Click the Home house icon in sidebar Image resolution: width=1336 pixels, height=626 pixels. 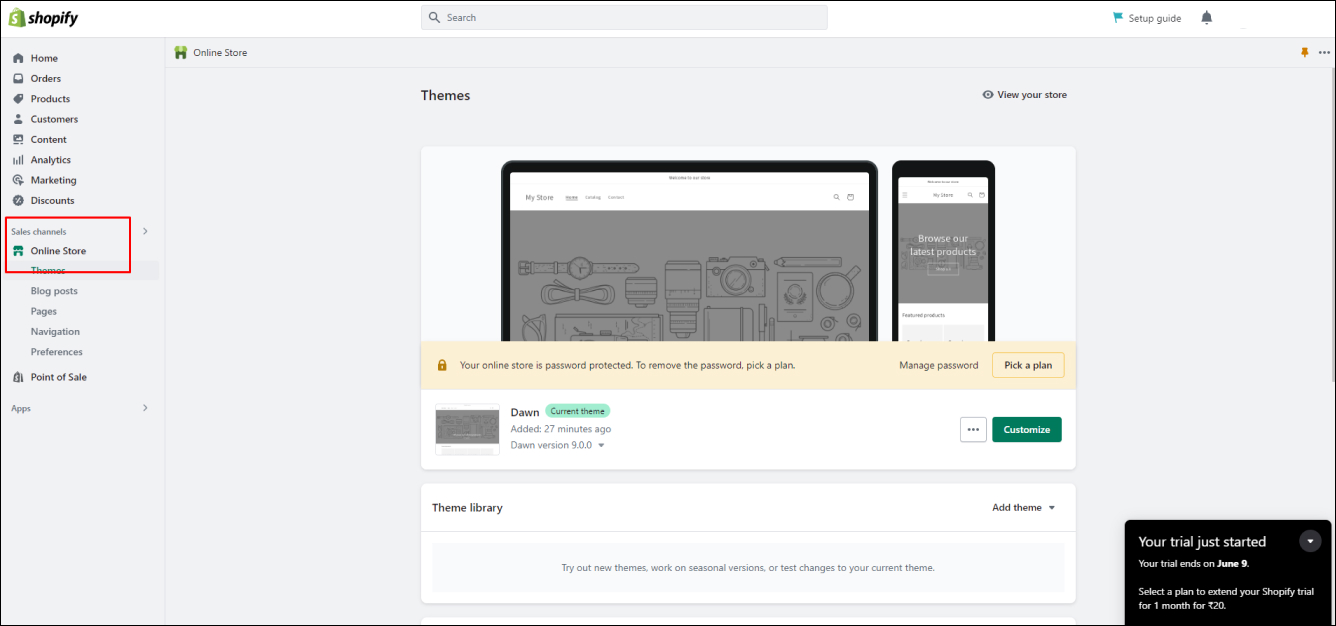pos(18,58)
